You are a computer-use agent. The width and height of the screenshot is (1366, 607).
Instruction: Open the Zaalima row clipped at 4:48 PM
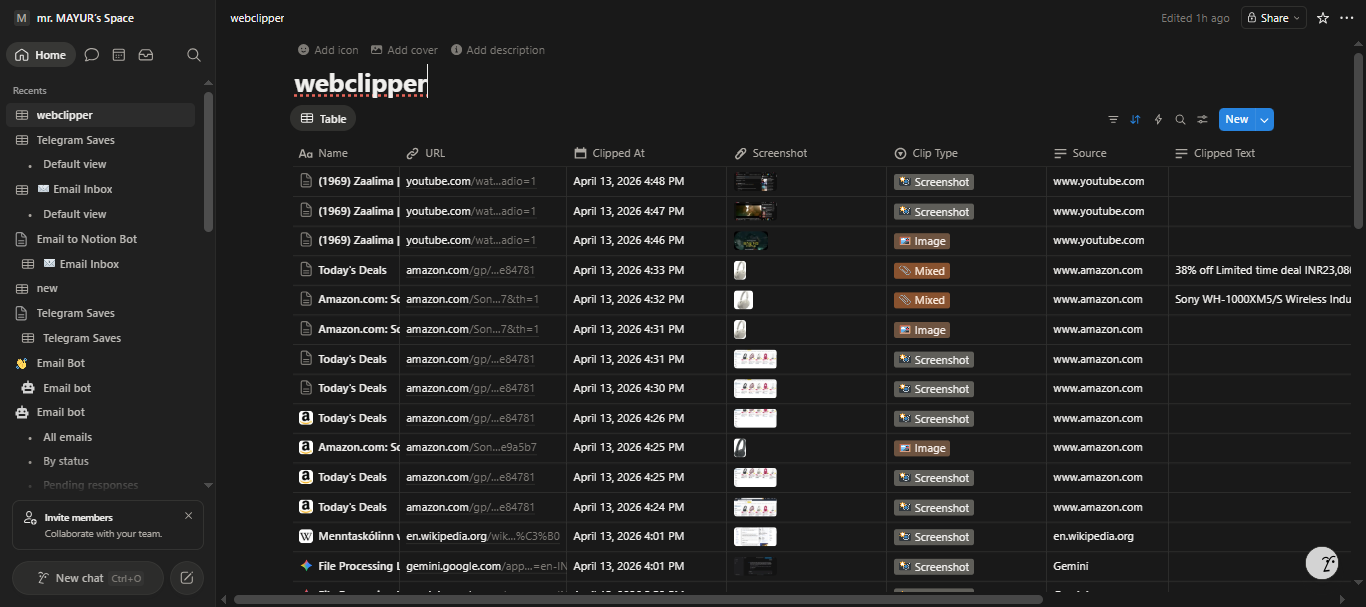click(358, 182)
